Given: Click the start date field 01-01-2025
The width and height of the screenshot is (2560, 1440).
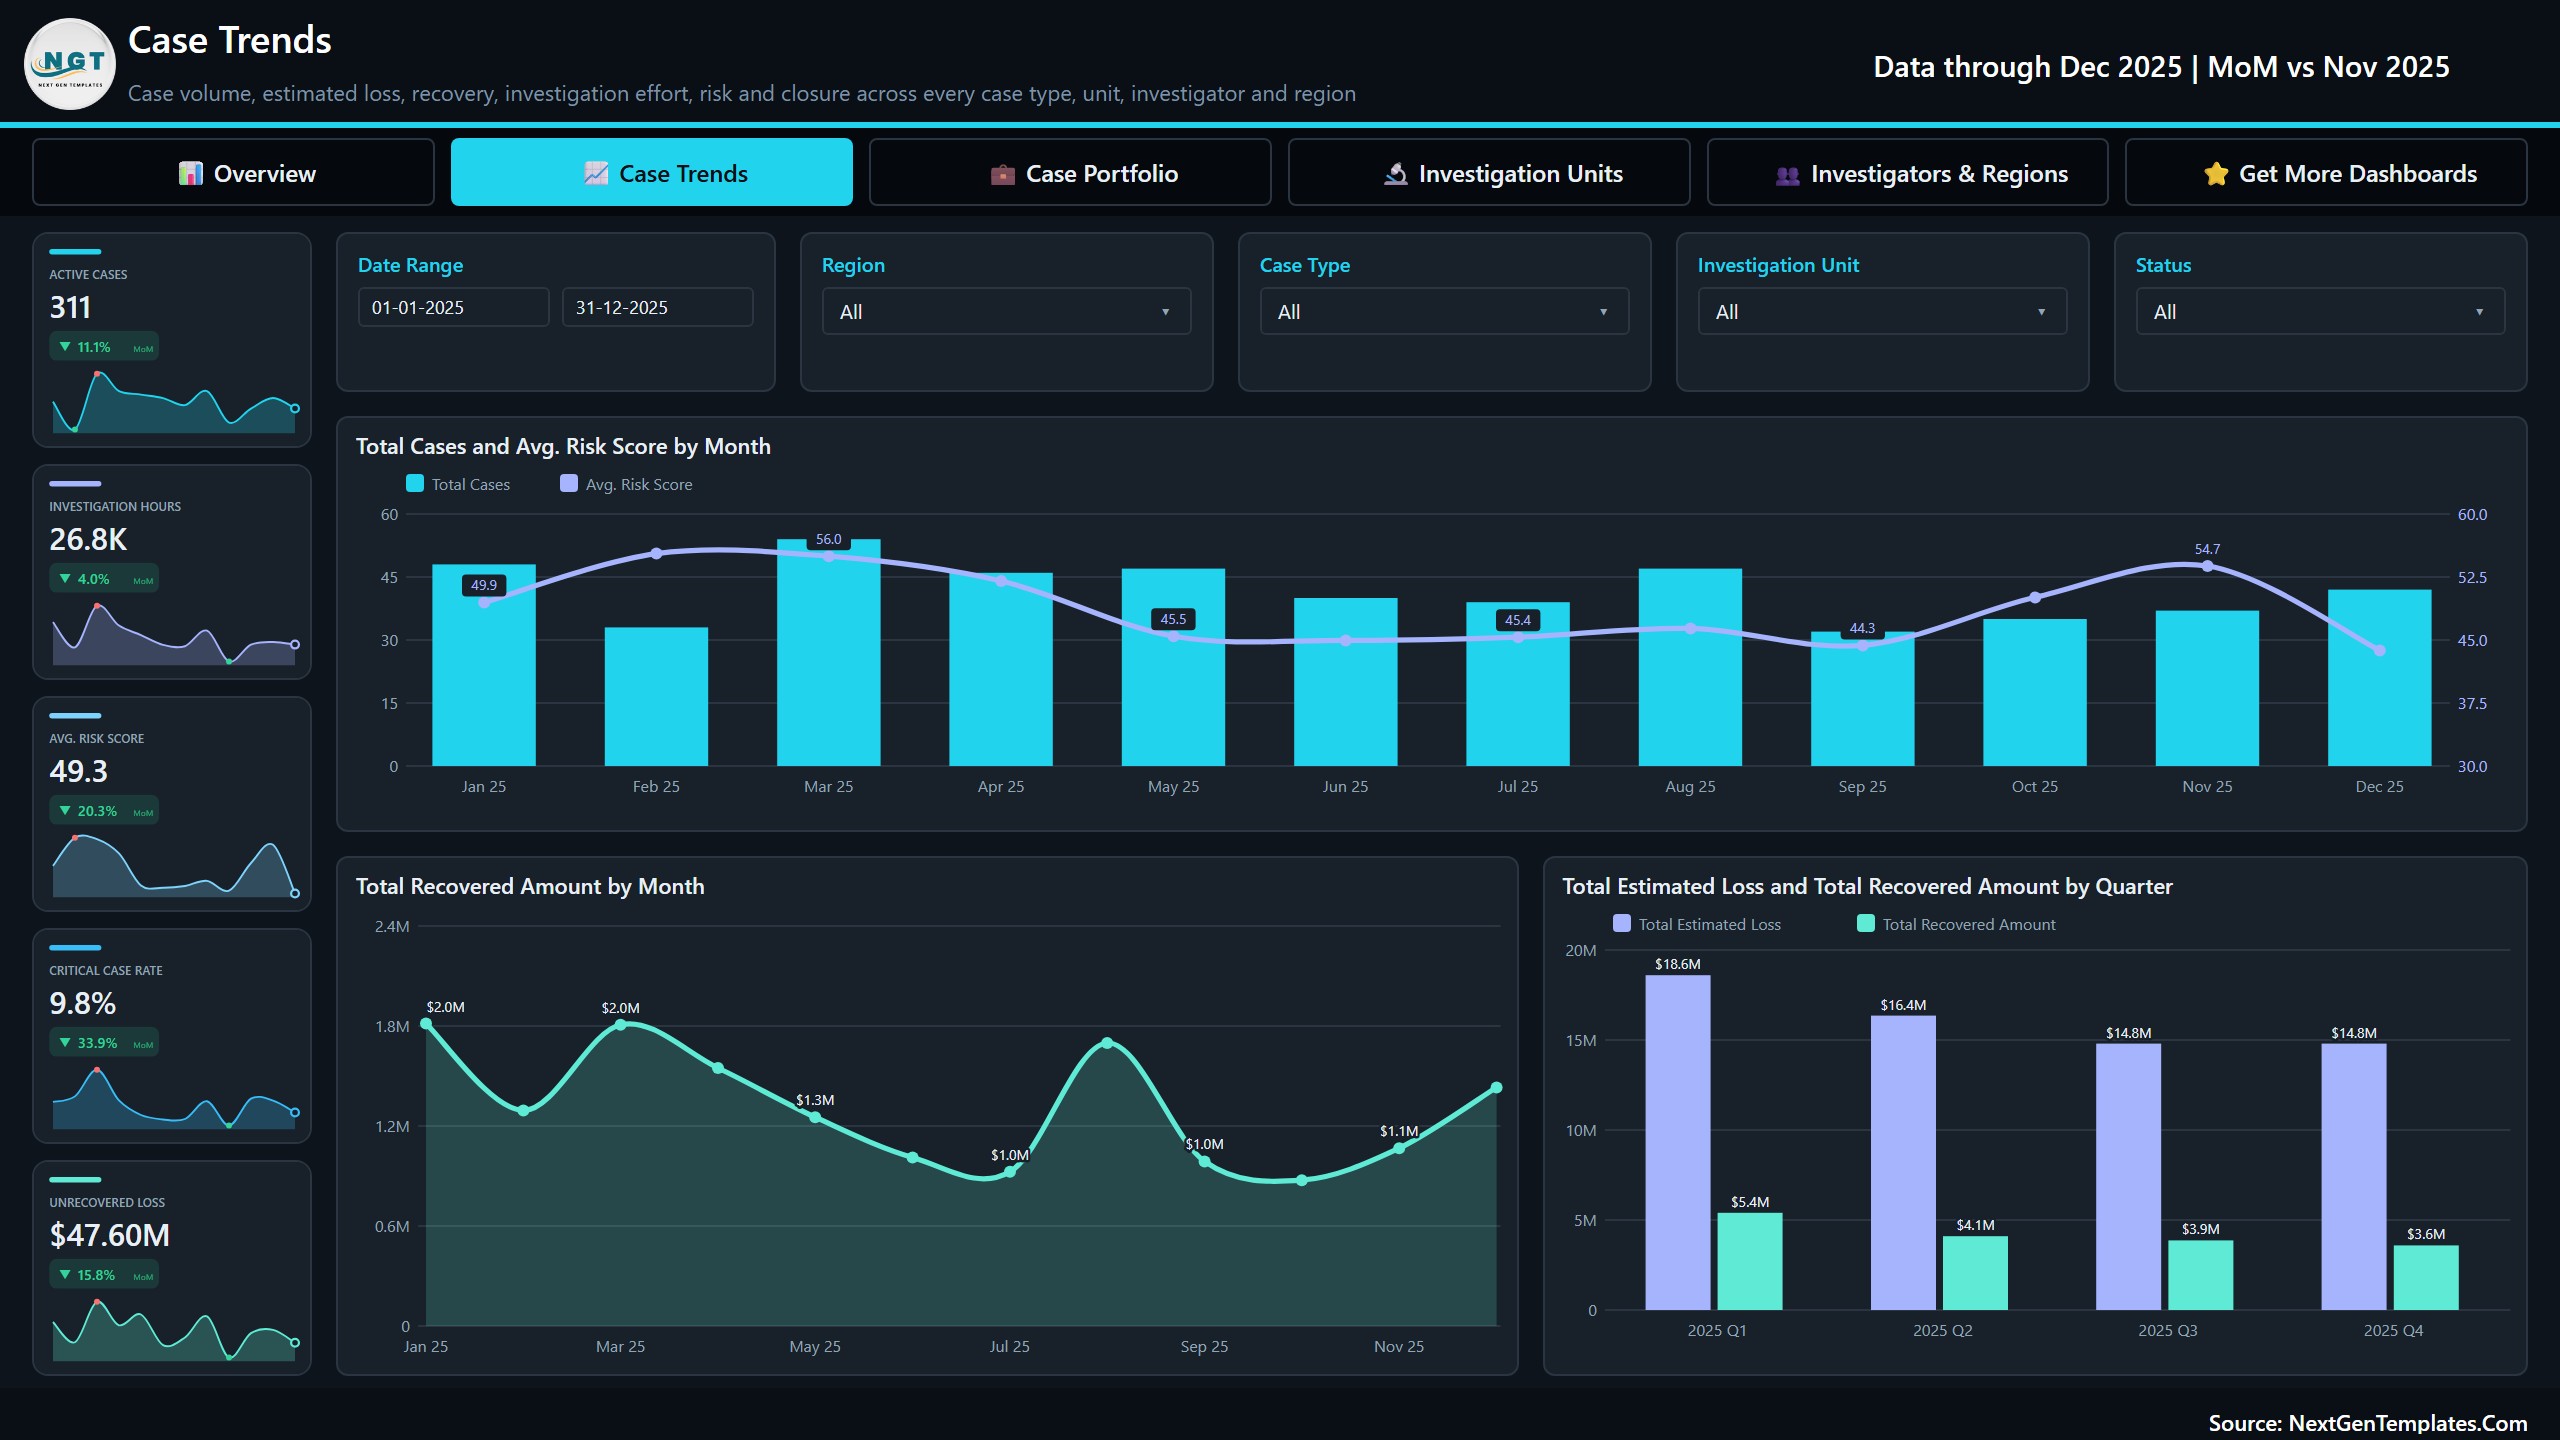Looking at the screenshot, I should (454, 307).
